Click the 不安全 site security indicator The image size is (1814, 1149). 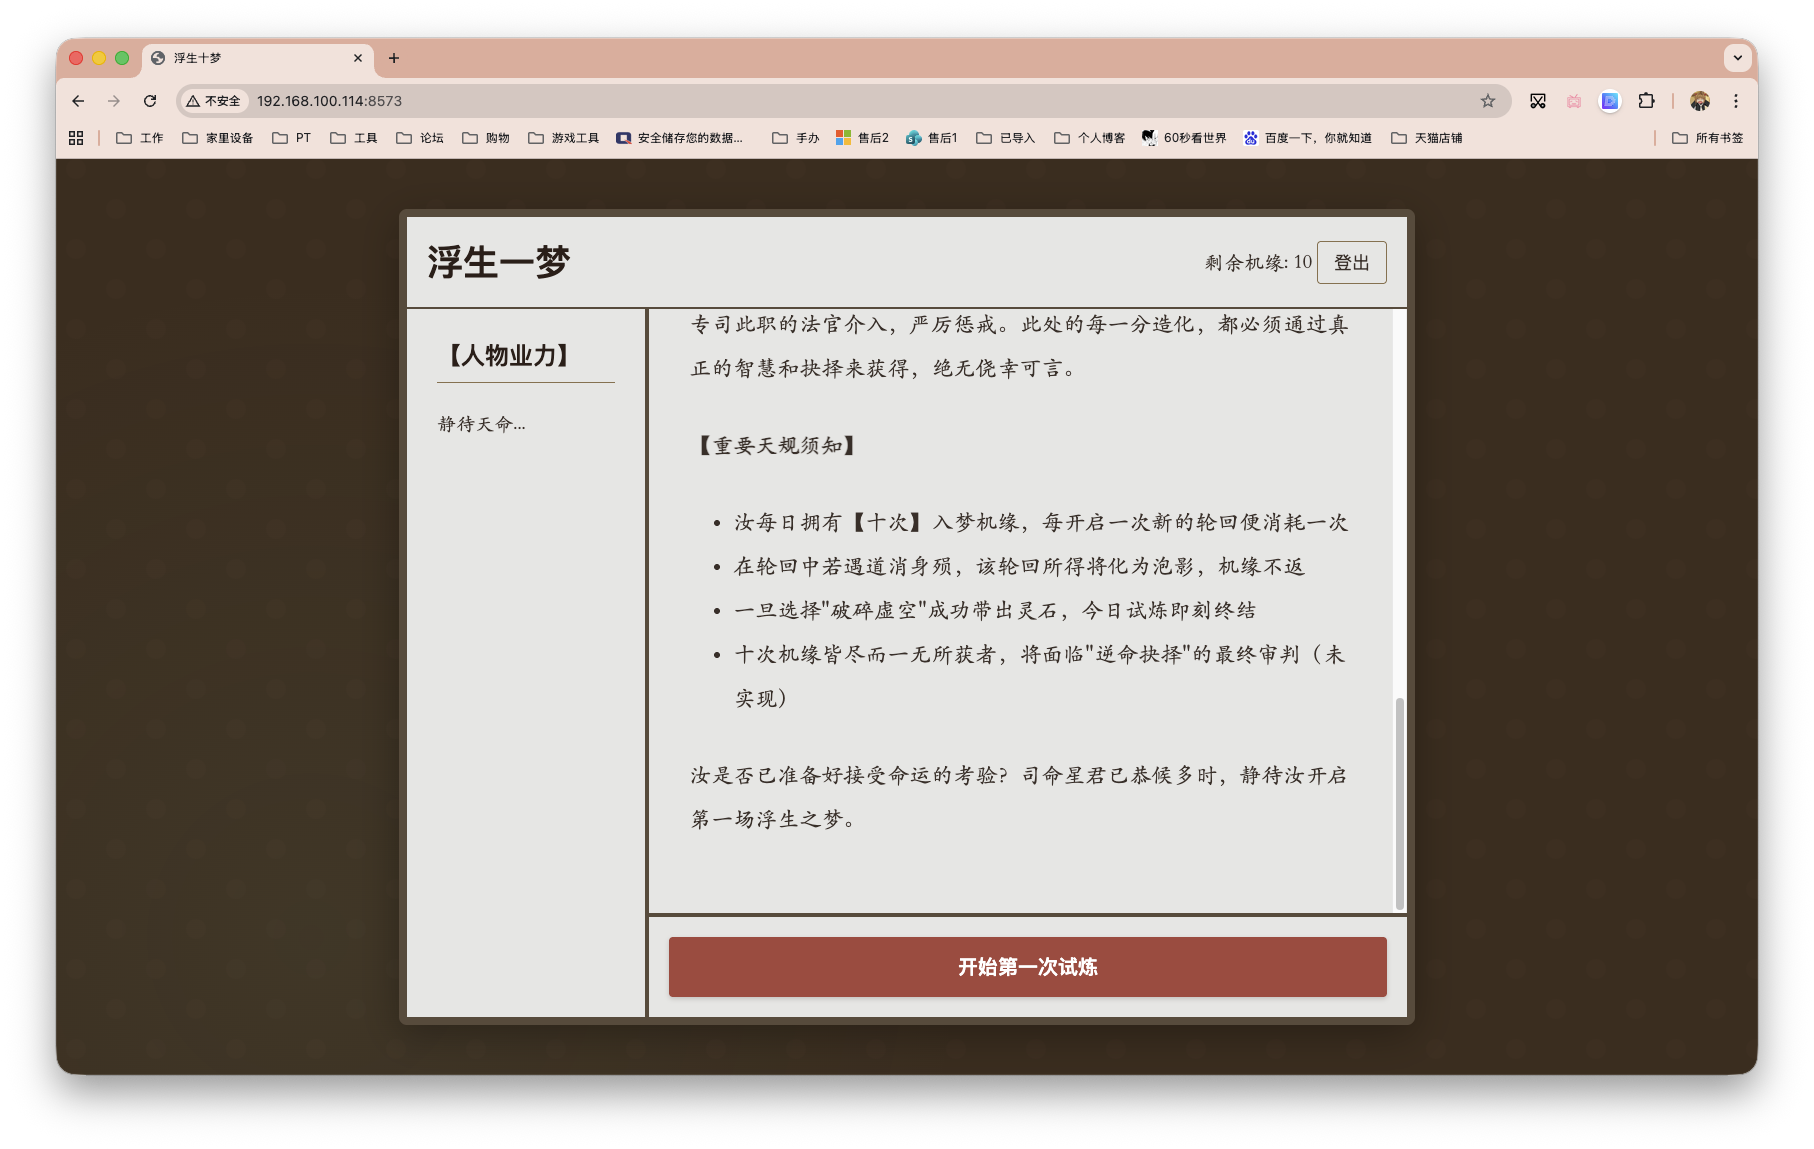coord(212,101)
